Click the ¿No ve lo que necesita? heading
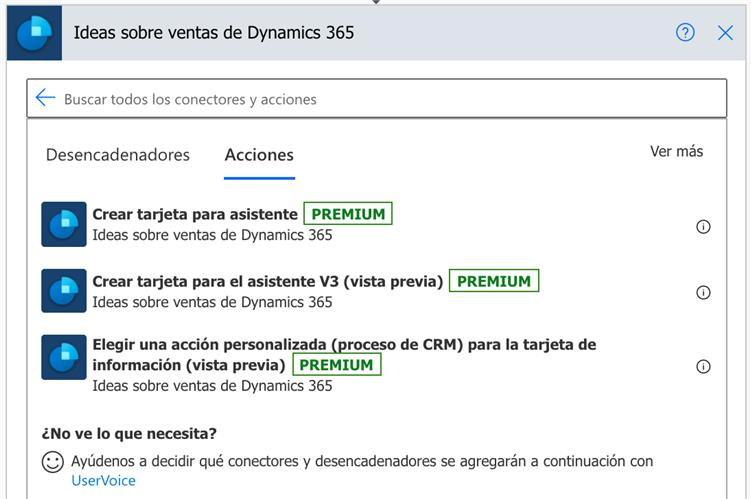The height and width of the screenshot is (499, 751). click(x=129, y=433)
